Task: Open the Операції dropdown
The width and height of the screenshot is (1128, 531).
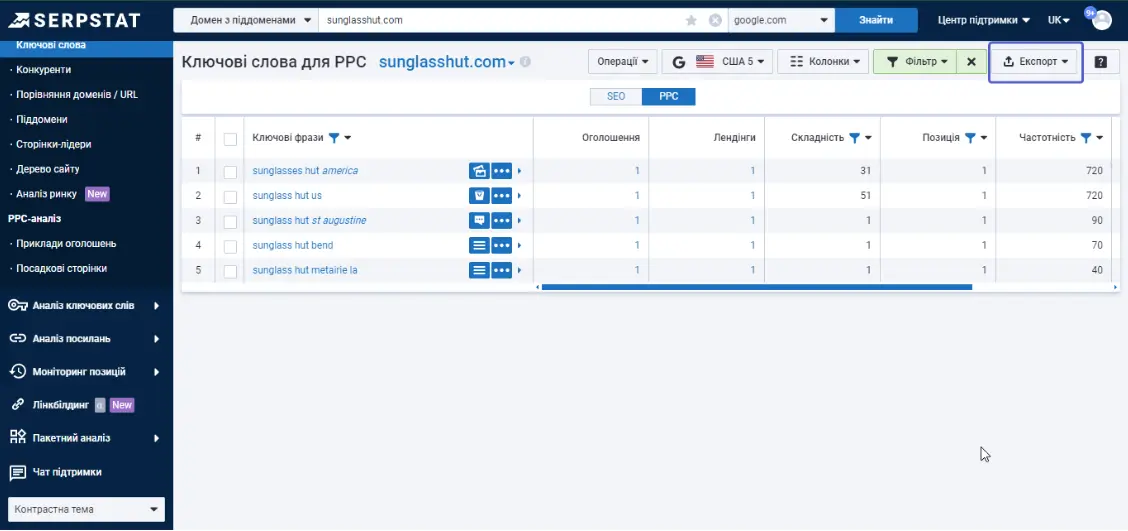Action: [x=623, y=62]
